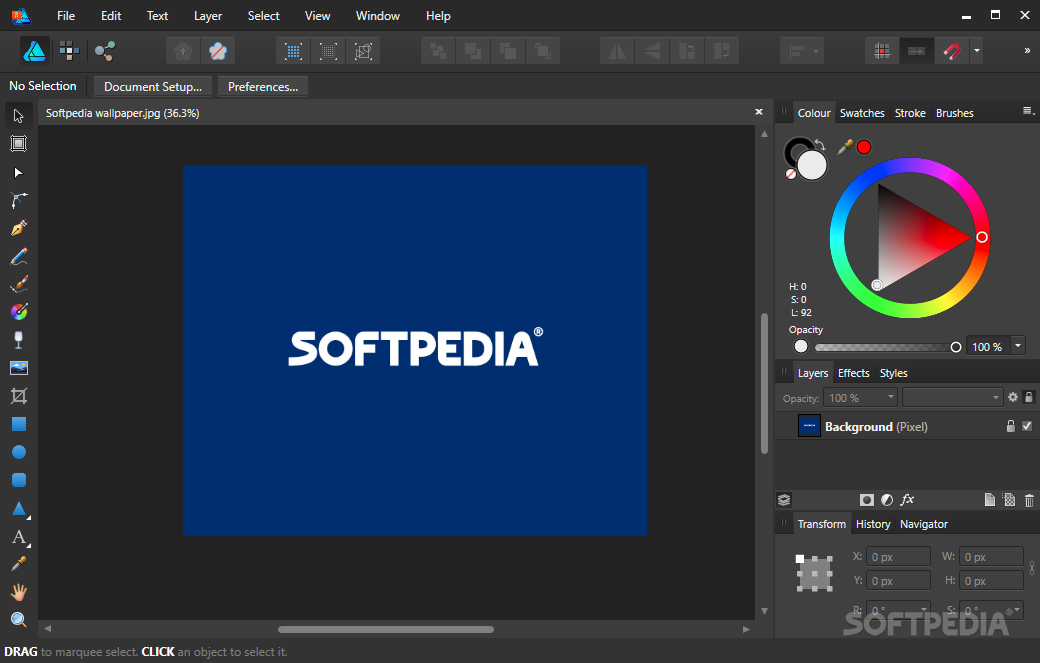Delete layer with trash icon
Image resolution: width=1040 pixels, height=663 pixels.
tap(1029, 500)
